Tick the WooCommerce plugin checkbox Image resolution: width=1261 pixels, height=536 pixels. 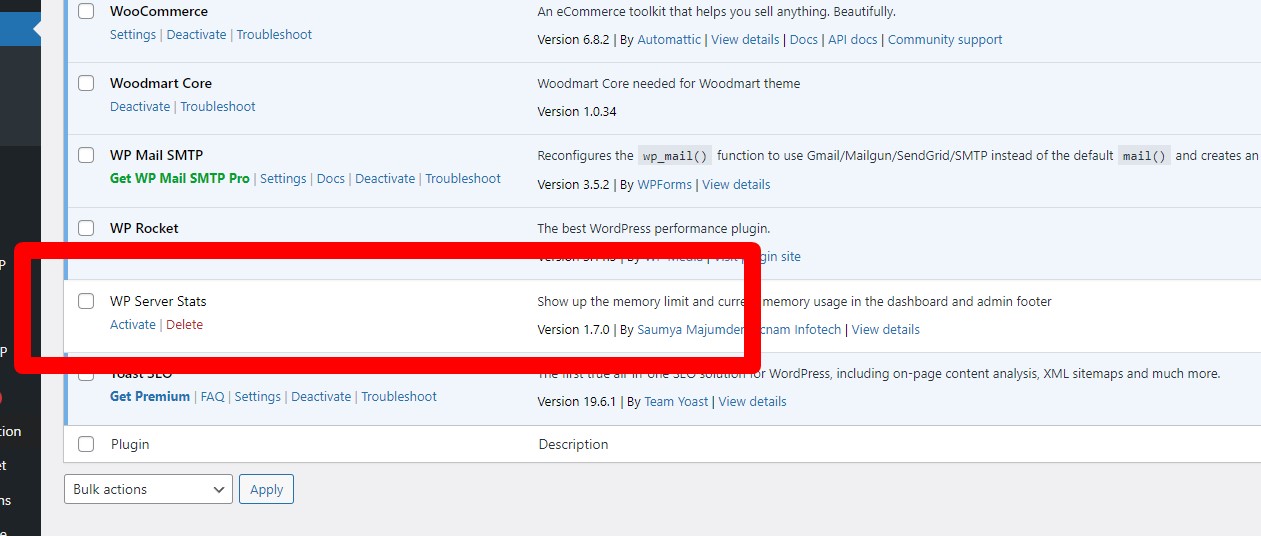coord(86,11)
